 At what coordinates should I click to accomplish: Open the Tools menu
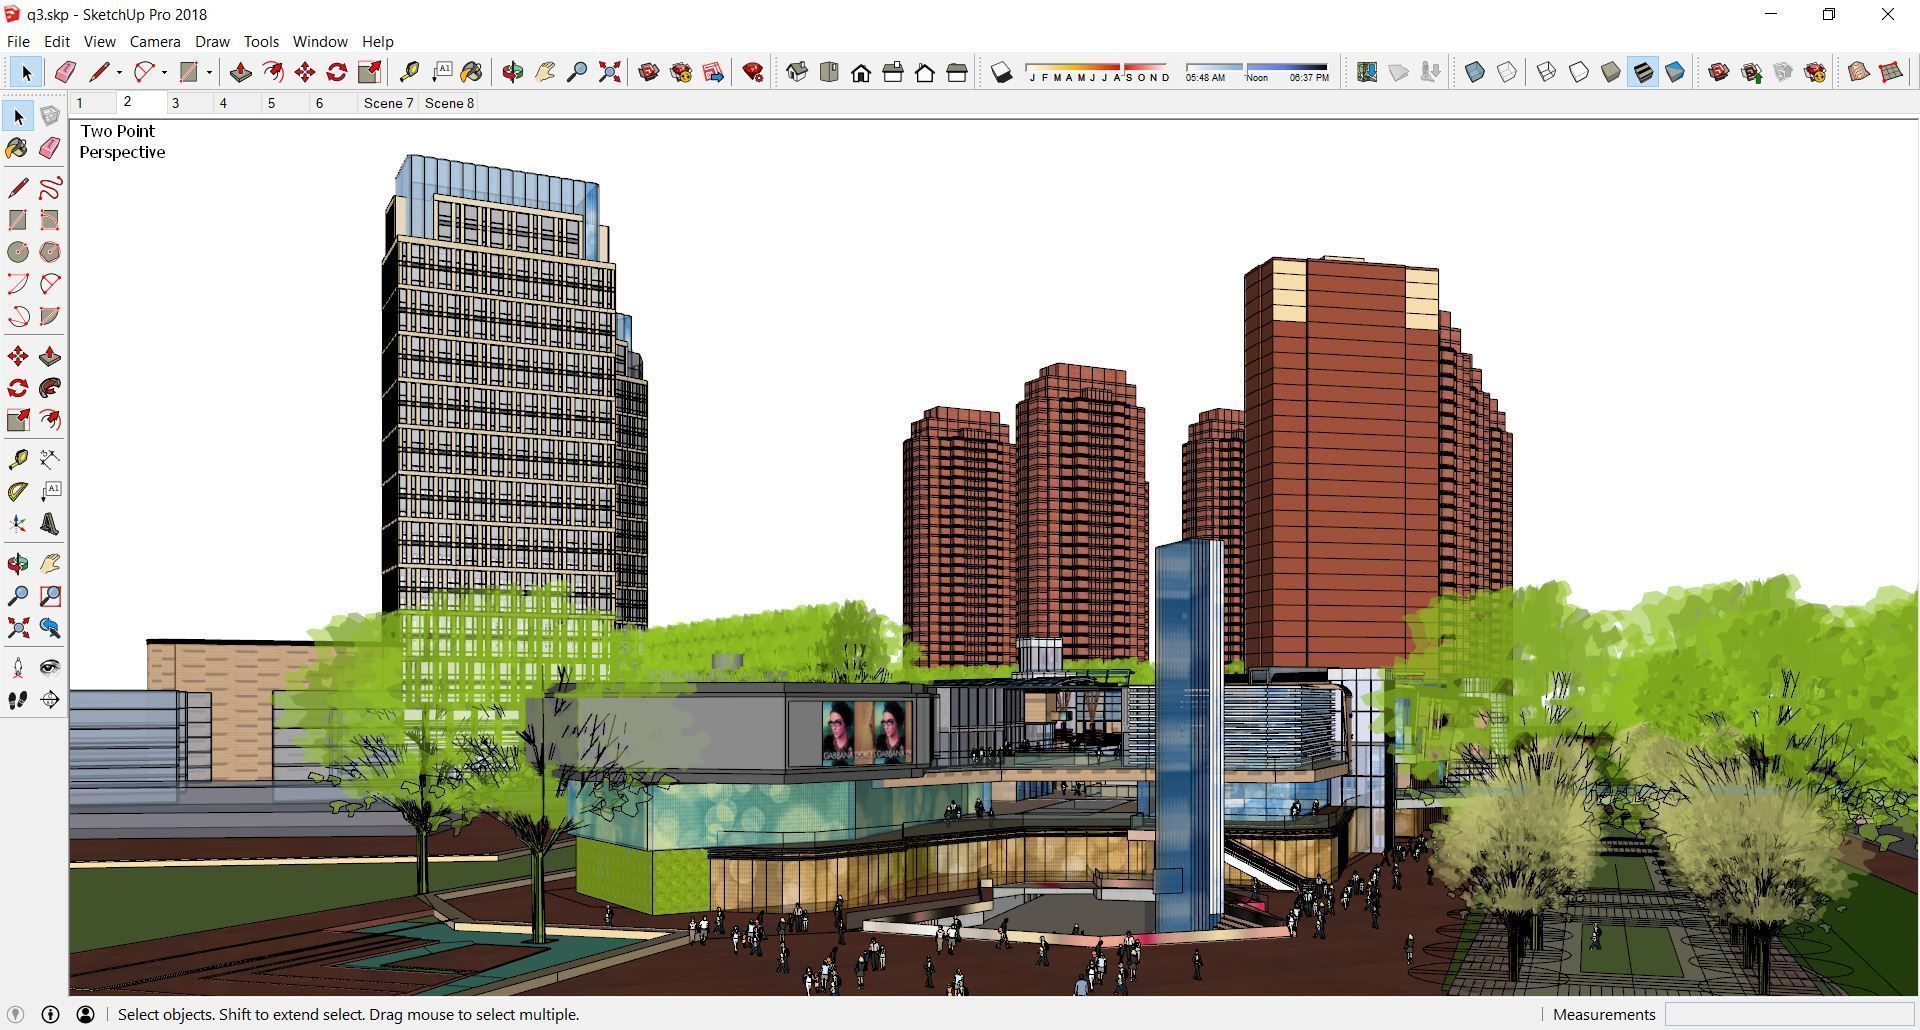point(261,41)
